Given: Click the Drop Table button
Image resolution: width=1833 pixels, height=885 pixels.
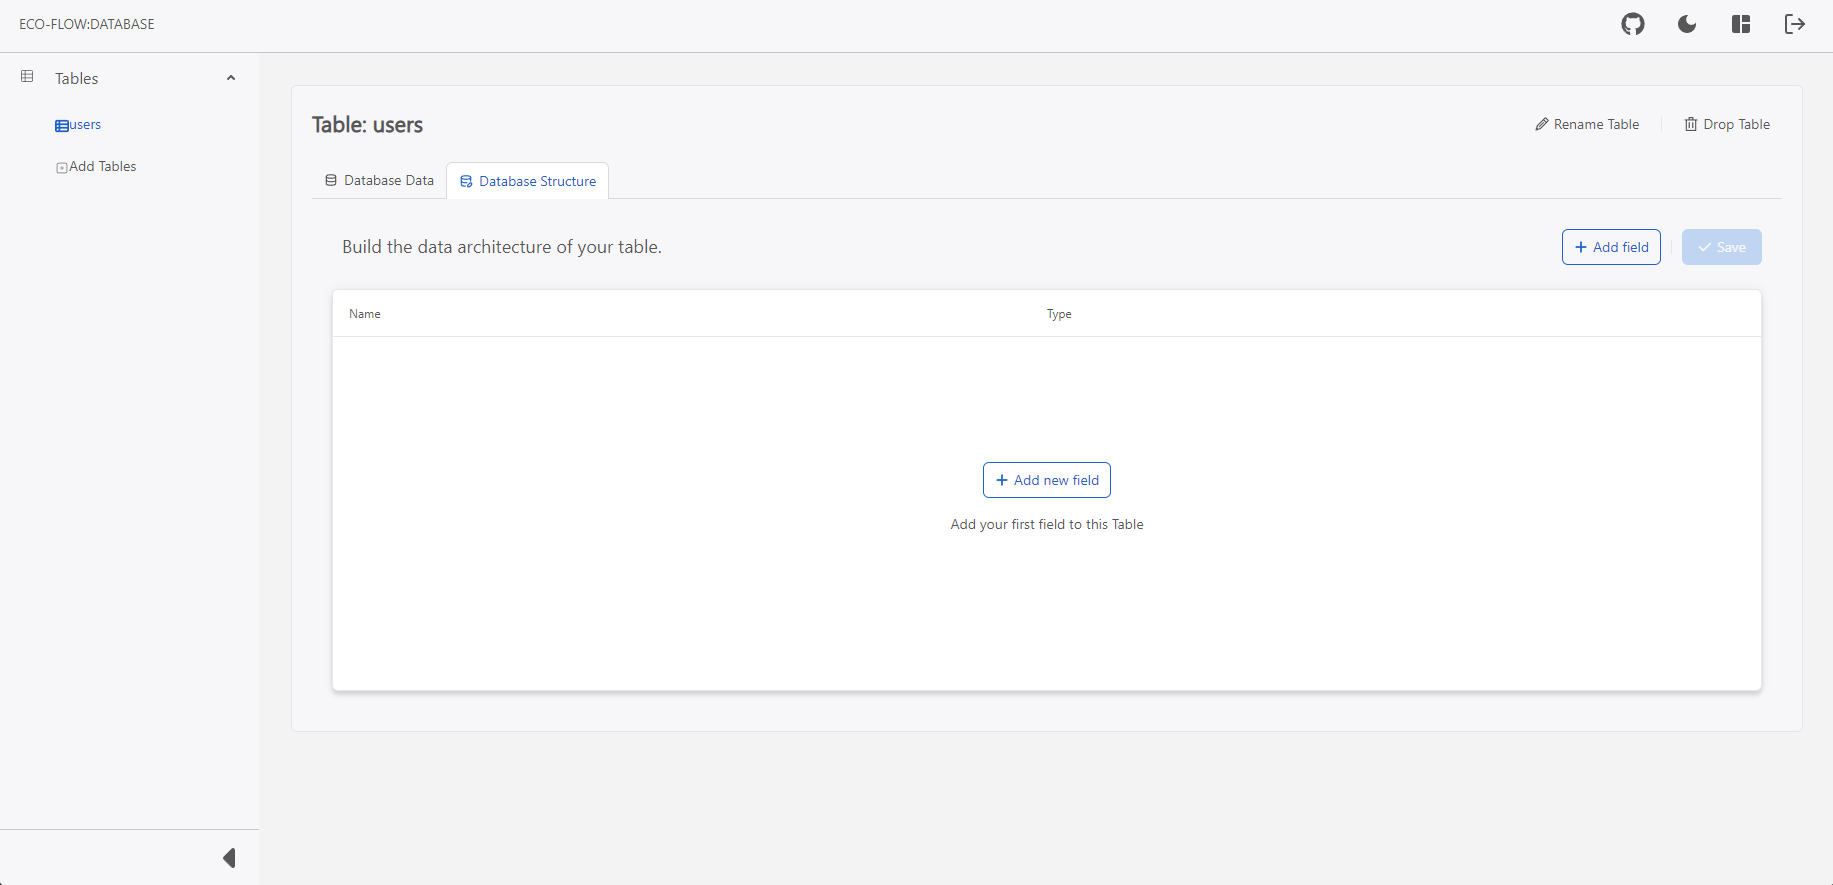Looking at the screenshot, I should (1727, 124).
